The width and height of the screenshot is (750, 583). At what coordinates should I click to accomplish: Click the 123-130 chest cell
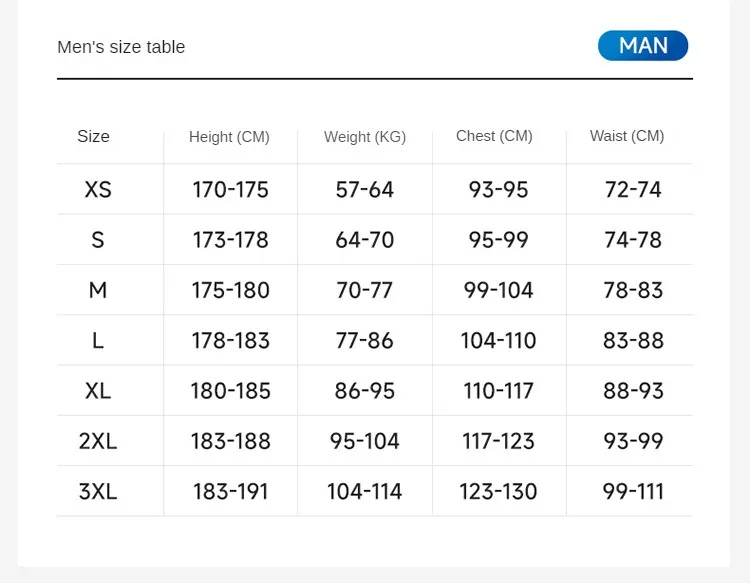coord(498,492)
